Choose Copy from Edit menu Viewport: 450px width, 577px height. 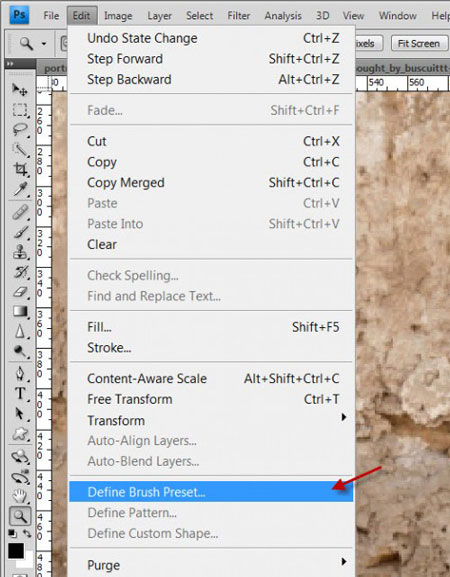[211, 162]
